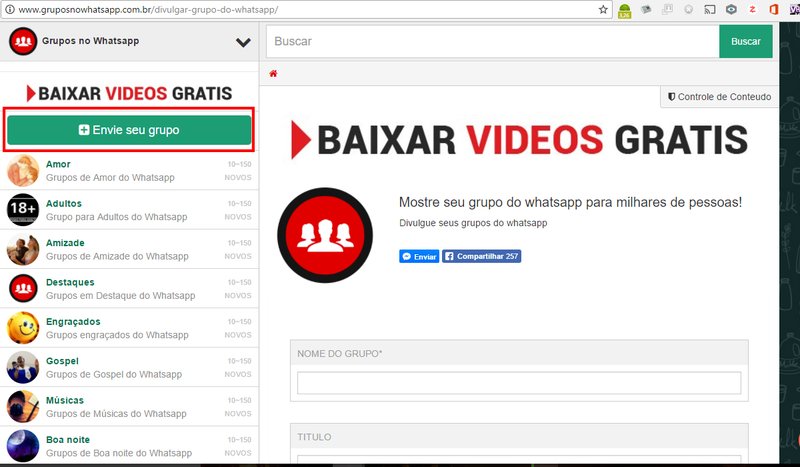View site information icon in address bar
800x467 pixels.
(10, 10)
